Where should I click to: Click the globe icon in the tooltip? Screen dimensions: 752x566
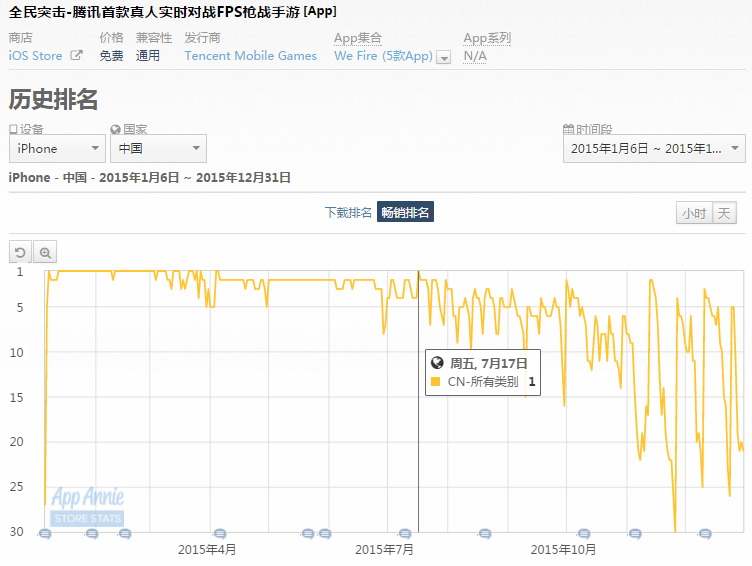click(437, 363)
